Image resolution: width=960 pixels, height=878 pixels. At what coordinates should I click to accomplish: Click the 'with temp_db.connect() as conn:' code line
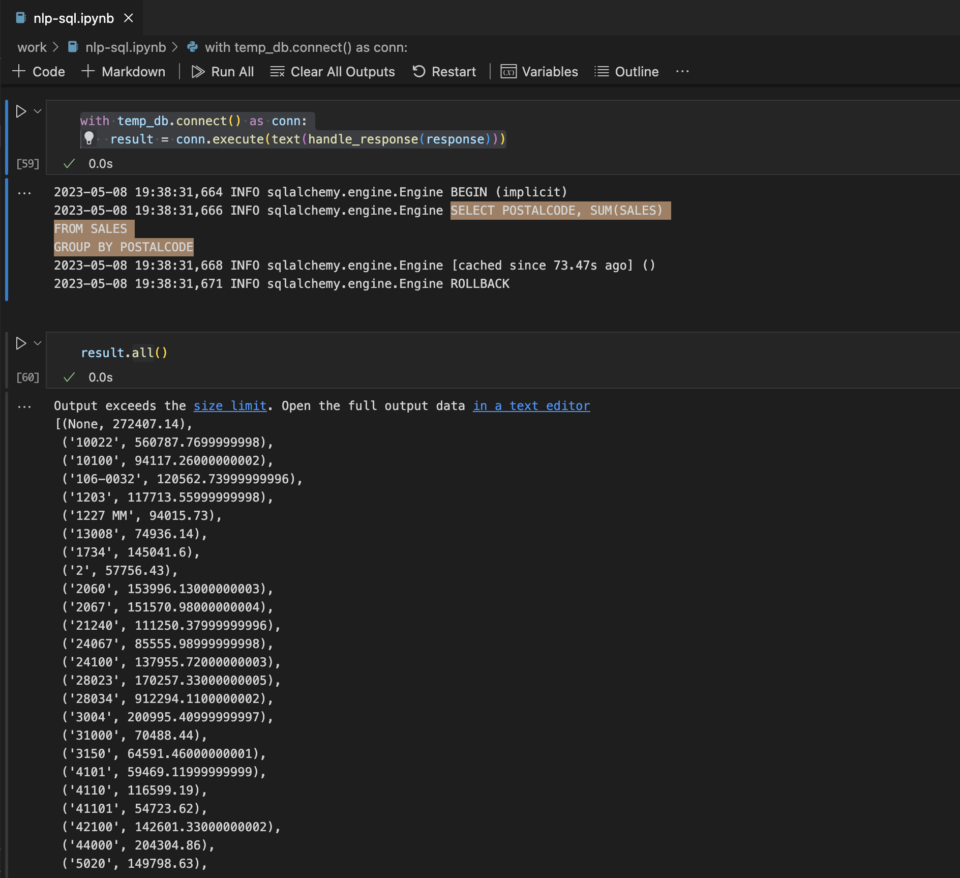(x=193, y=121)
